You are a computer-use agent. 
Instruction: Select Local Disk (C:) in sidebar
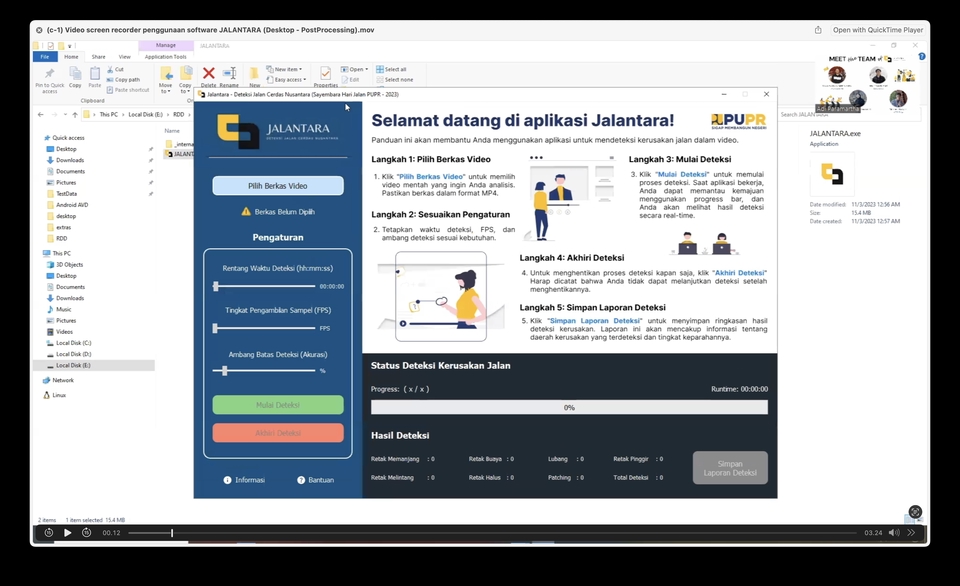click(x=73, y=343)
